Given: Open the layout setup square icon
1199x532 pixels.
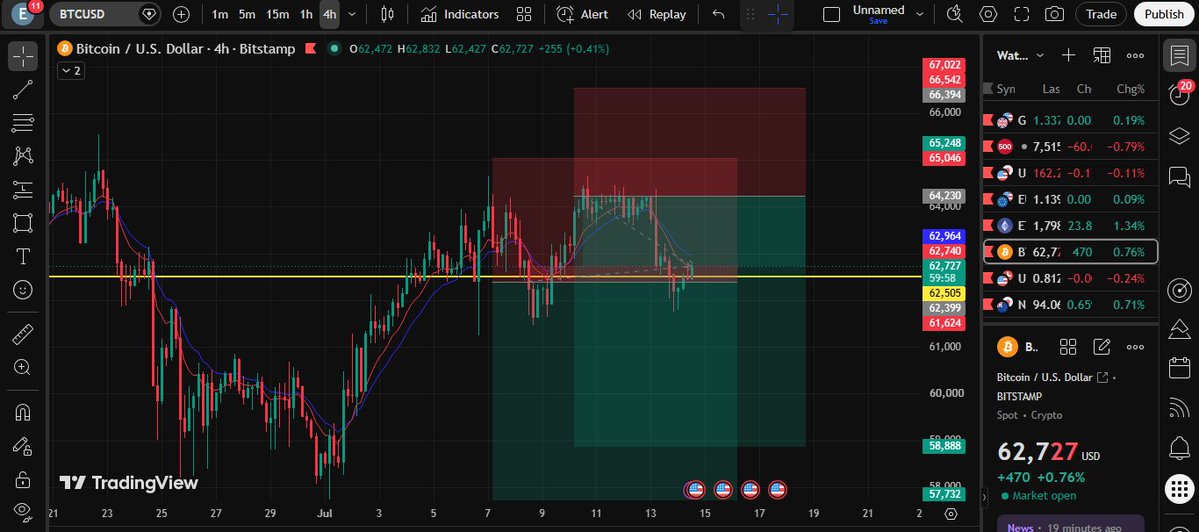Looking at the screenshot, I should pyautogui.click(x=831, y=14).
